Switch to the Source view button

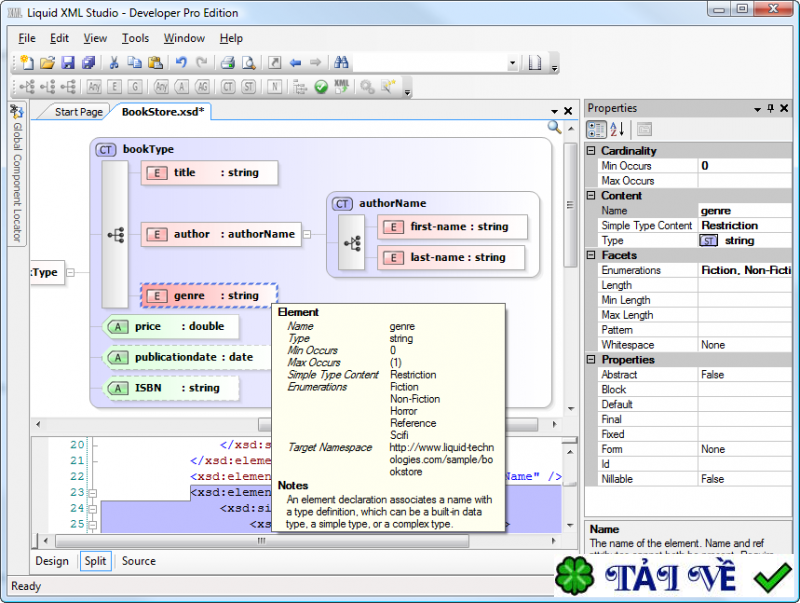pyautogui.click(x=139, y=561)
